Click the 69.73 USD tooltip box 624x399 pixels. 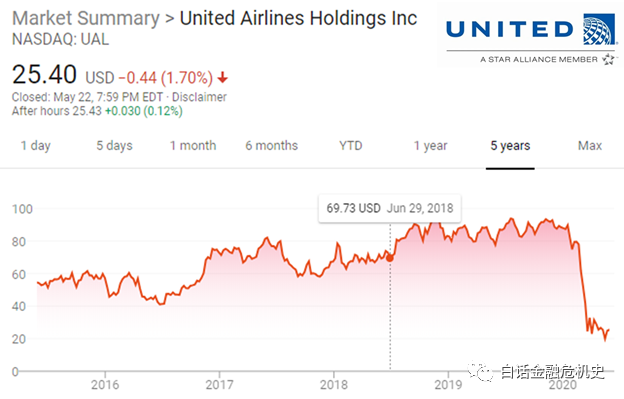390,208
